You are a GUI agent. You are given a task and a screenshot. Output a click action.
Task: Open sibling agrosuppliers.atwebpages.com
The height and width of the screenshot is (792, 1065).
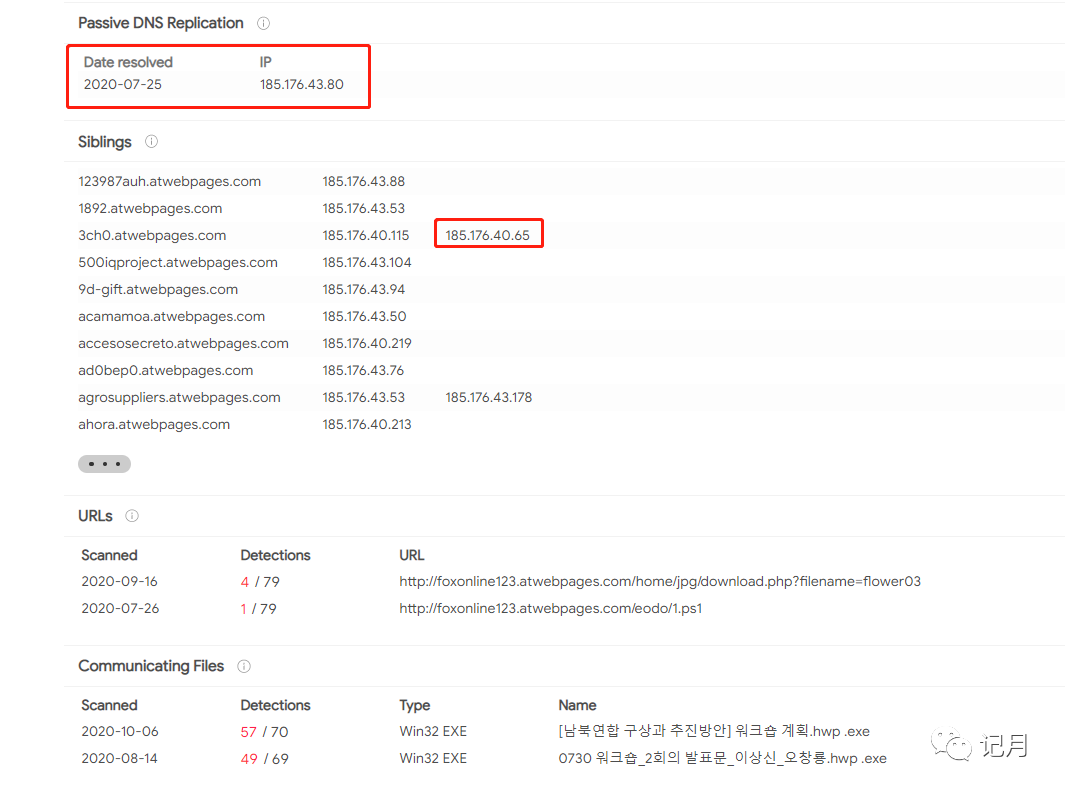(179, 397)
